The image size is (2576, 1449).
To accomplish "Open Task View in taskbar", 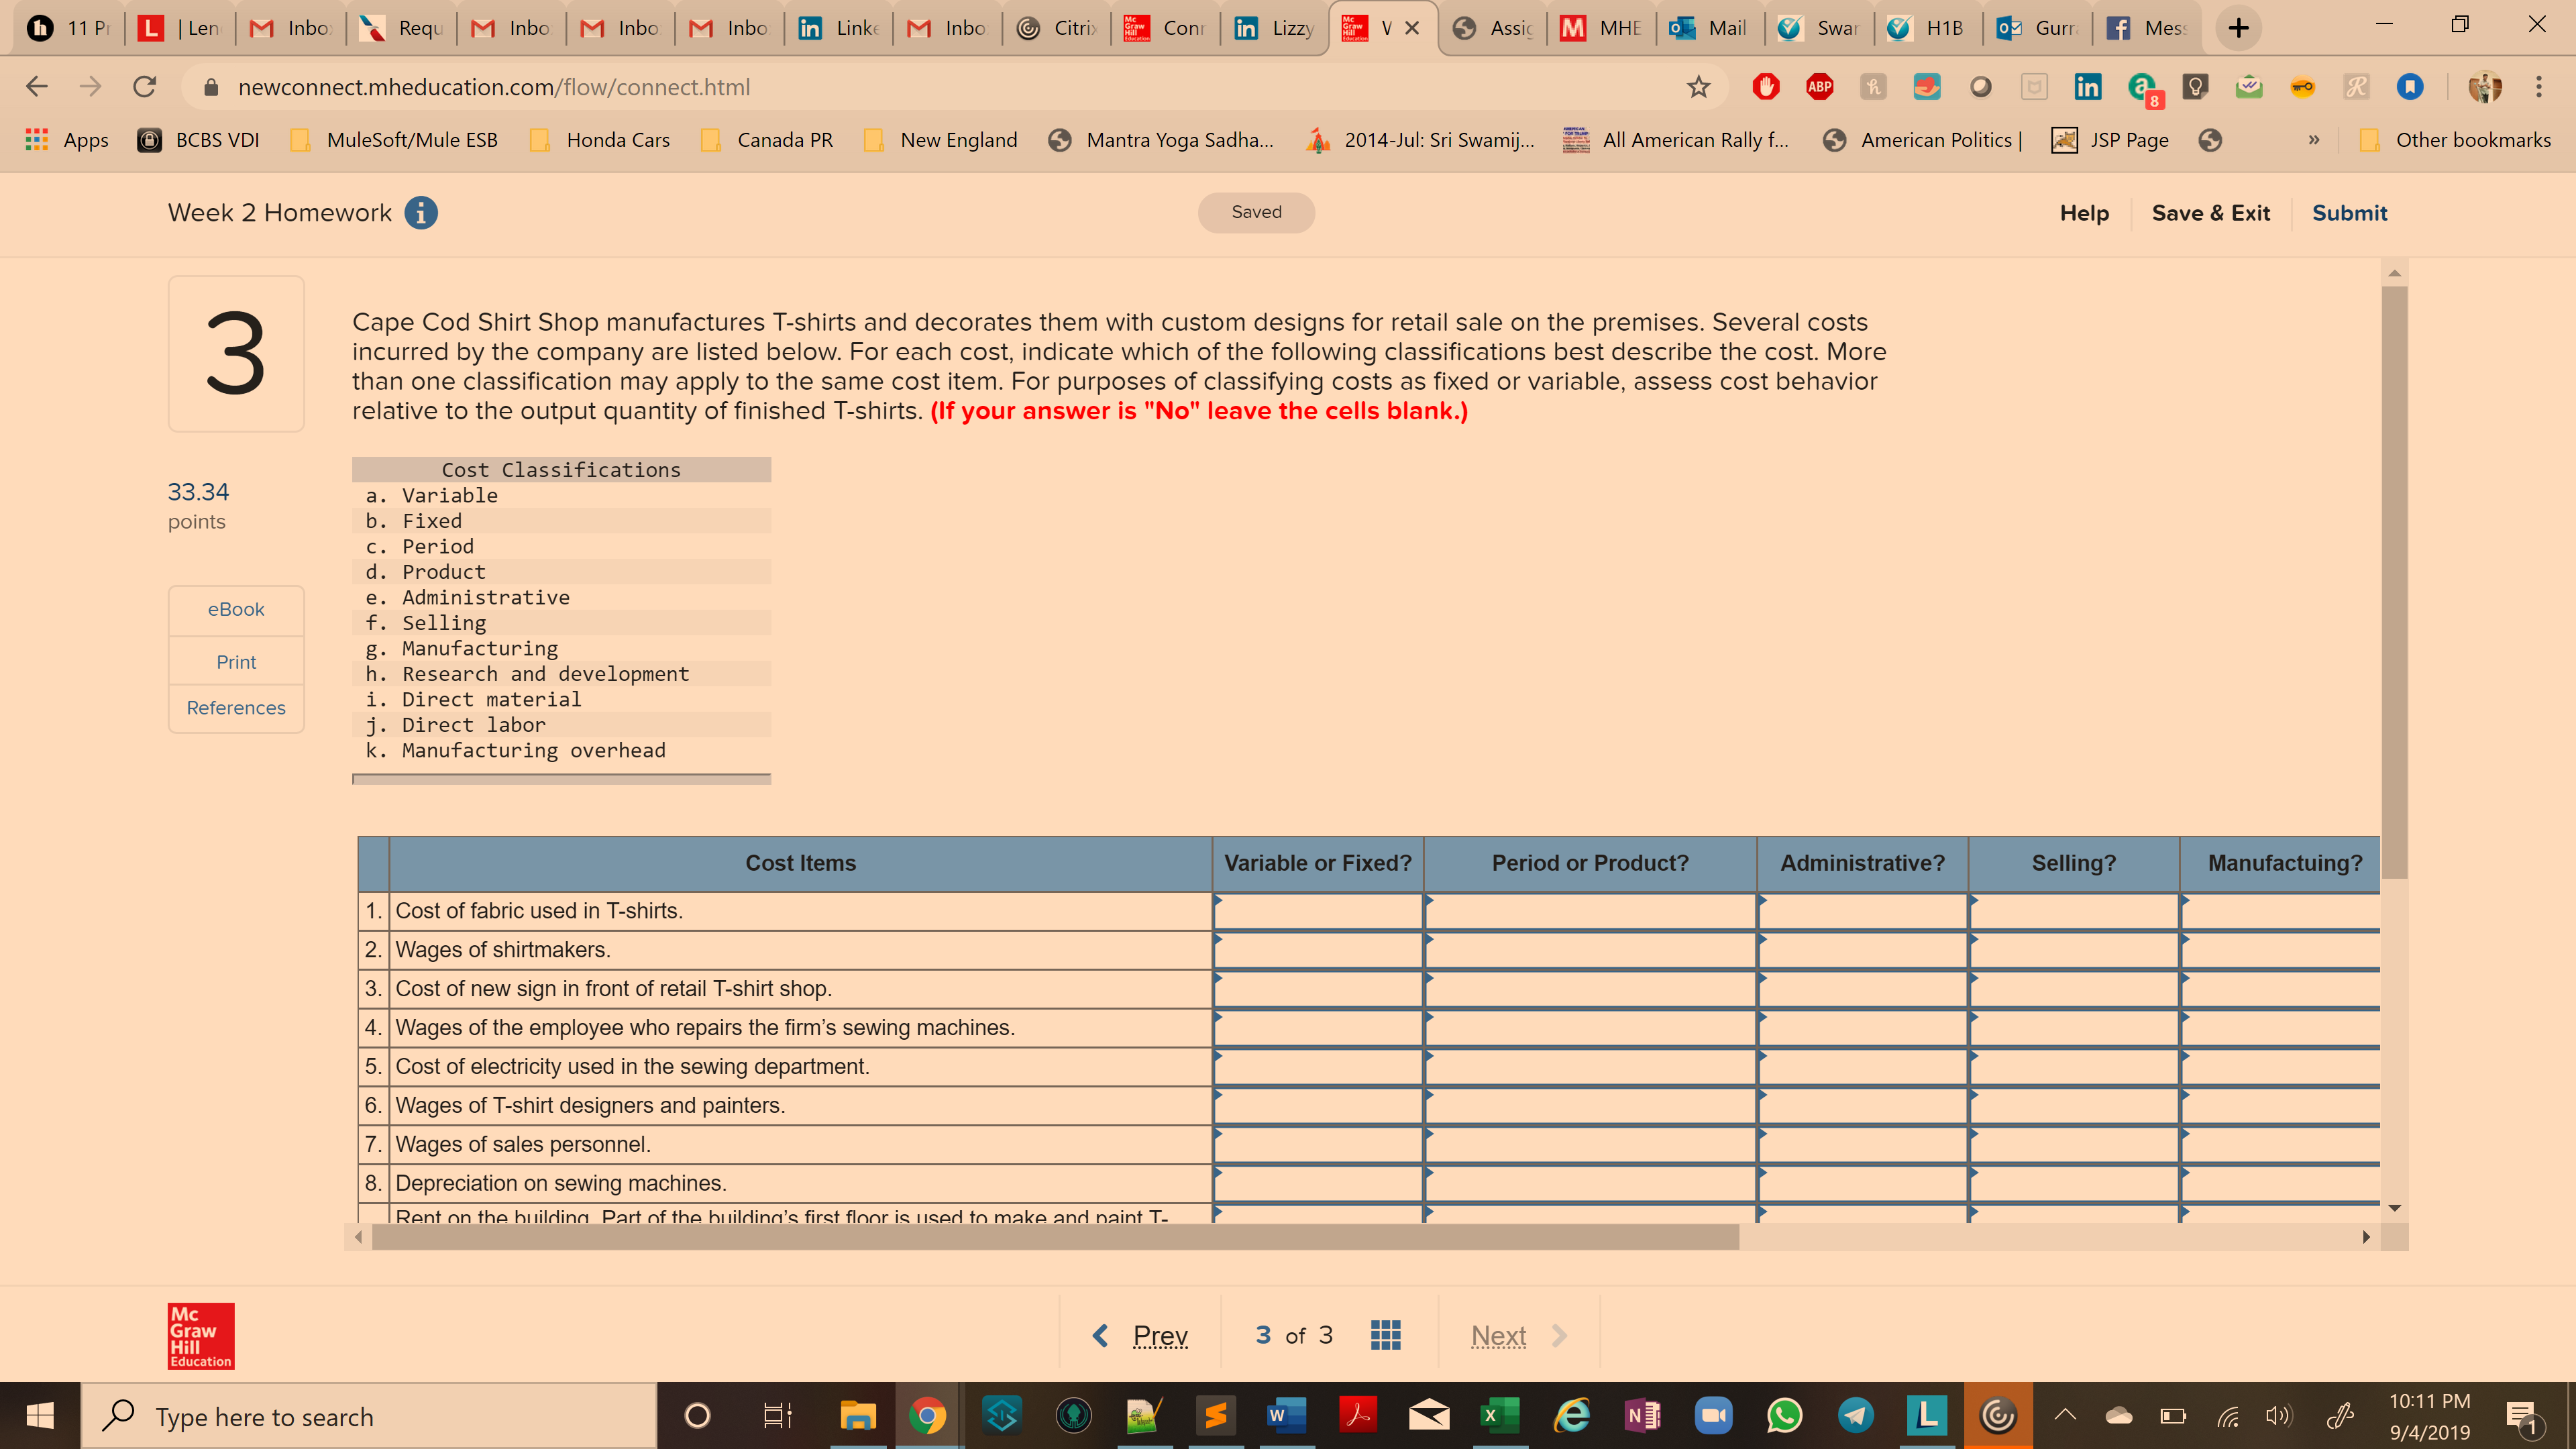I will (x=777, y=1416).
